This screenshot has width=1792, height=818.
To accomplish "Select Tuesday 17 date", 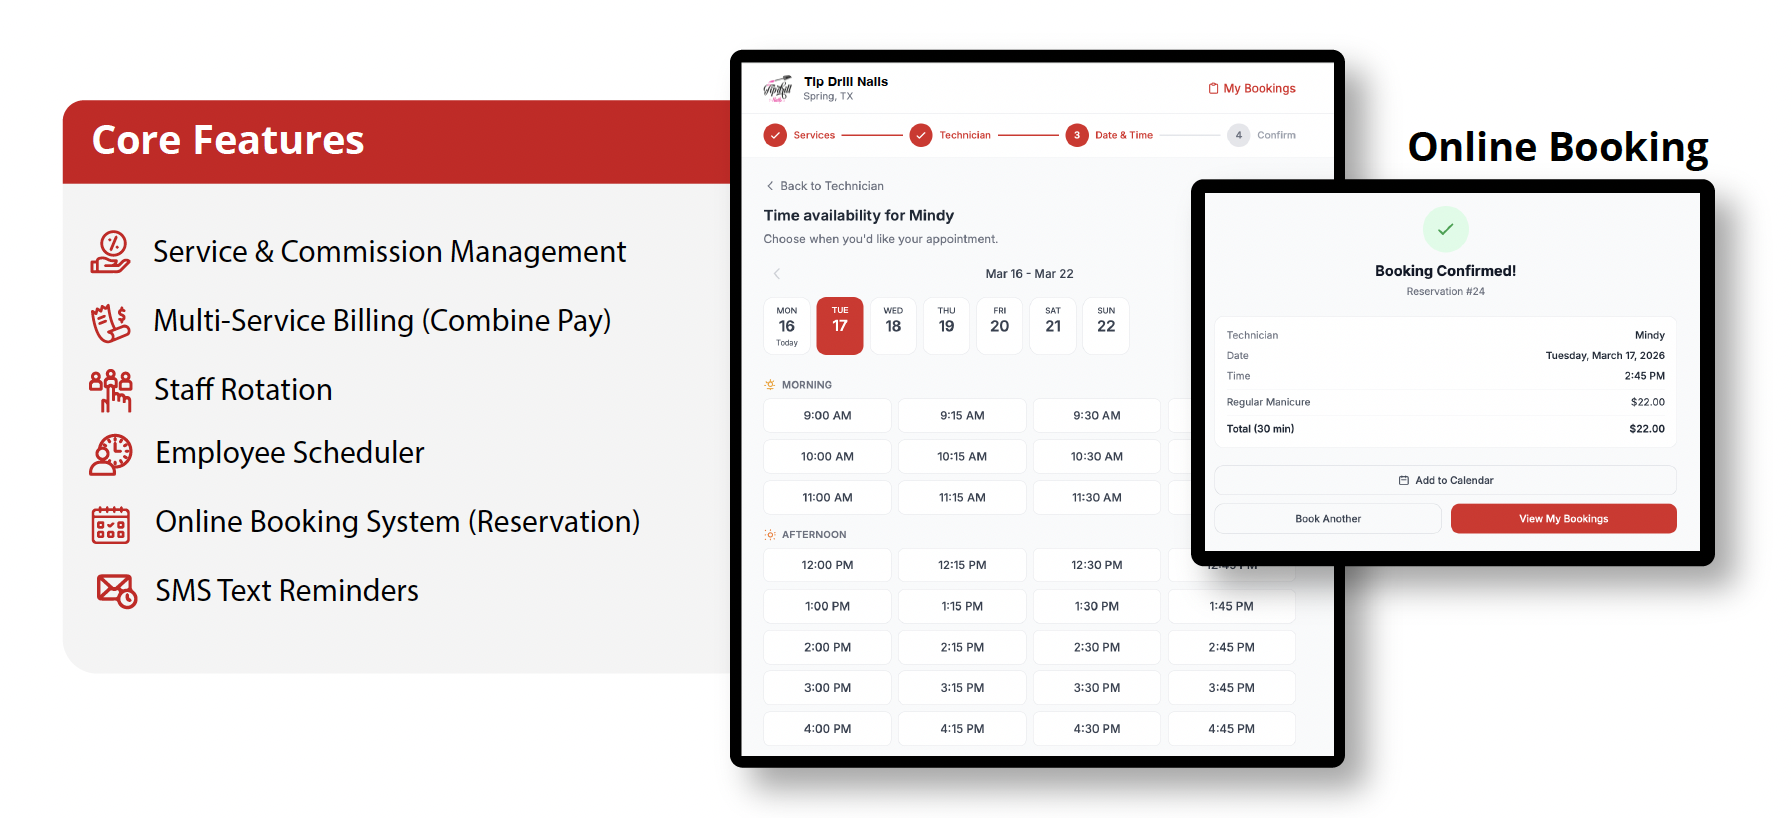I will point(840,326).
